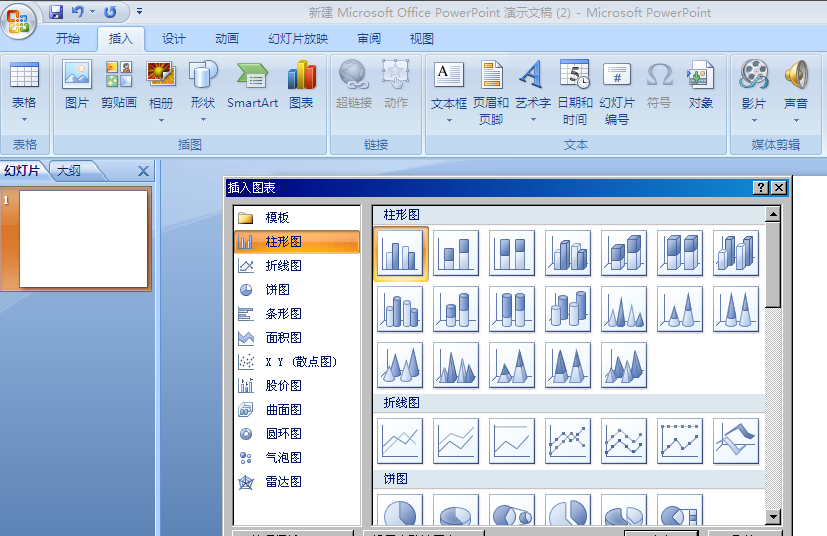Open the dialog help question mark button

coord(760,188)
